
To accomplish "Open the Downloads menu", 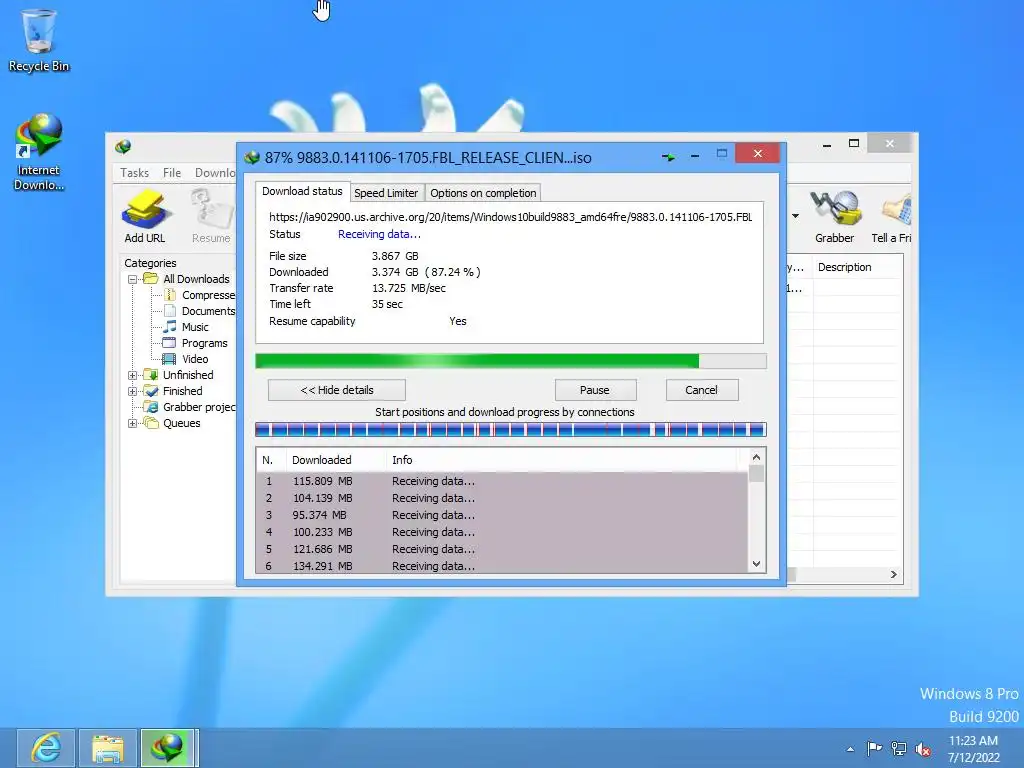I will [x=215, y=172].
